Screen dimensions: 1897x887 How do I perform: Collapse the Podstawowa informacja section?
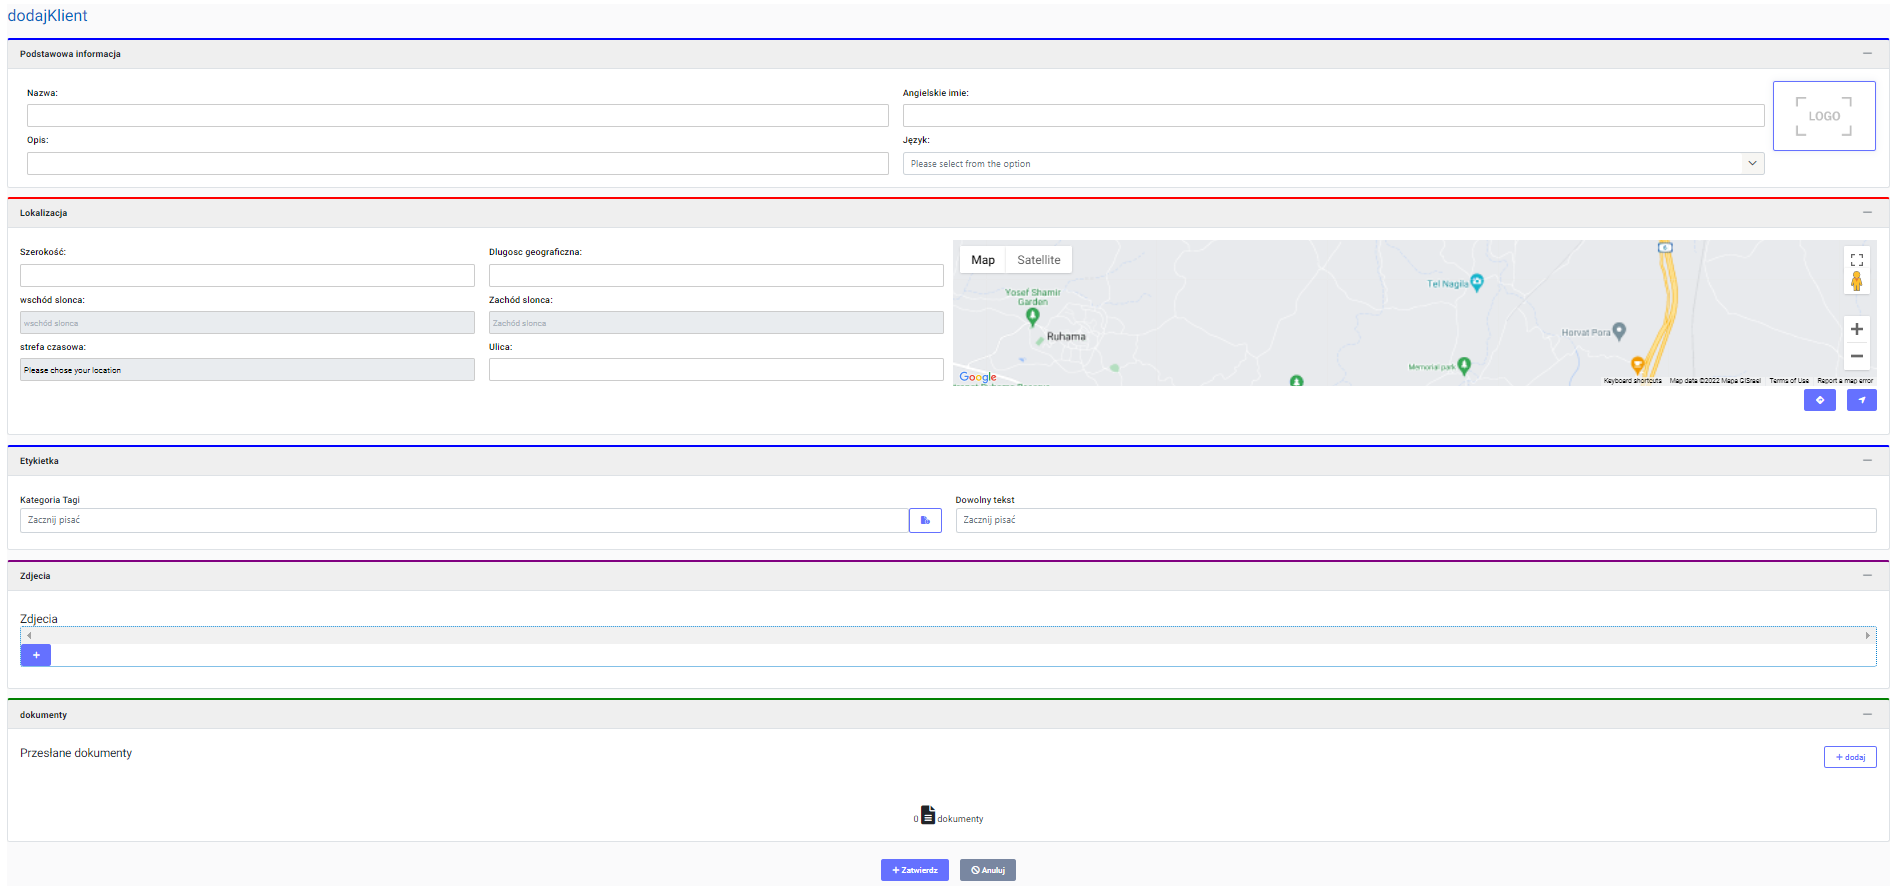pos(1867,54)
